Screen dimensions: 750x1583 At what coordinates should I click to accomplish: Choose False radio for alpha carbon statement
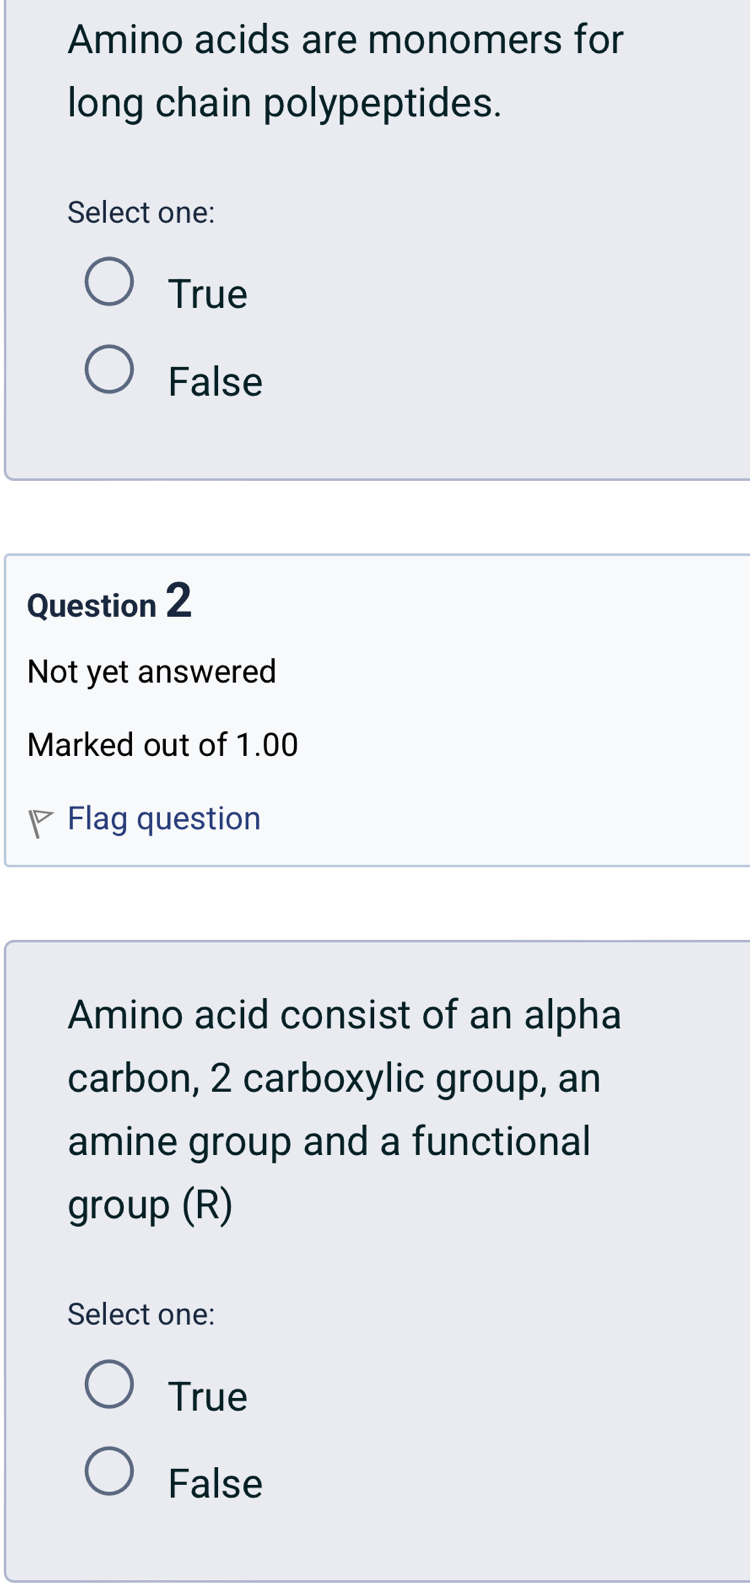109,1471
